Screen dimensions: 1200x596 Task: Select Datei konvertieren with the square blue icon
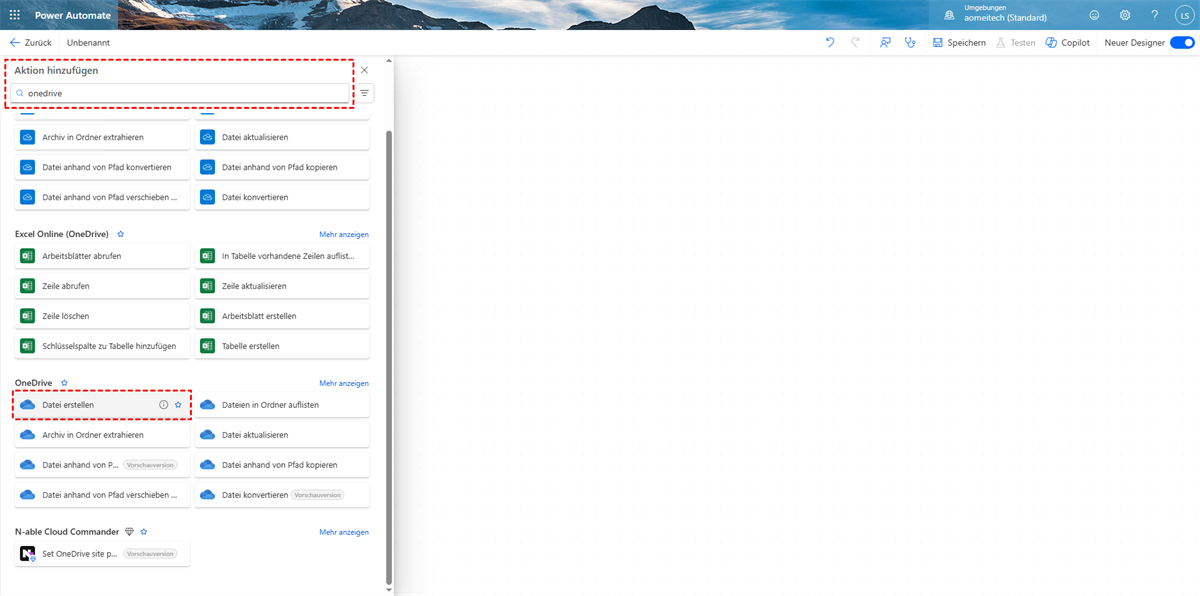click(x=282, y=197)
